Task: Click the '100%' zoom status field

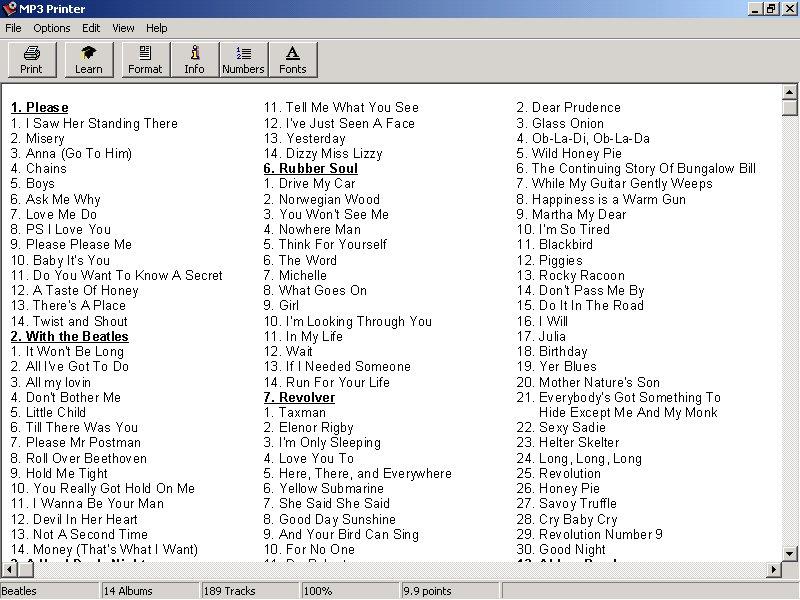Action: [x=351, y=591]
